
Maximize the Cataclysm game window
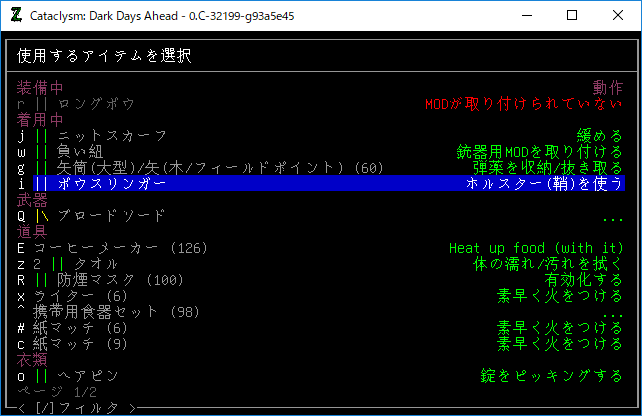click(x=572, y=15)
